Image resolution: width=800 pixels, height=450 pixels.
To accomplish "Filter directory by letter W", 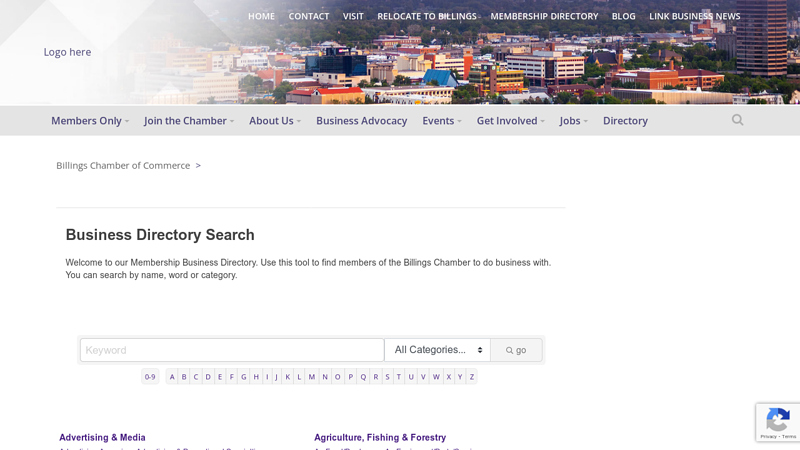I will point(436,377).
